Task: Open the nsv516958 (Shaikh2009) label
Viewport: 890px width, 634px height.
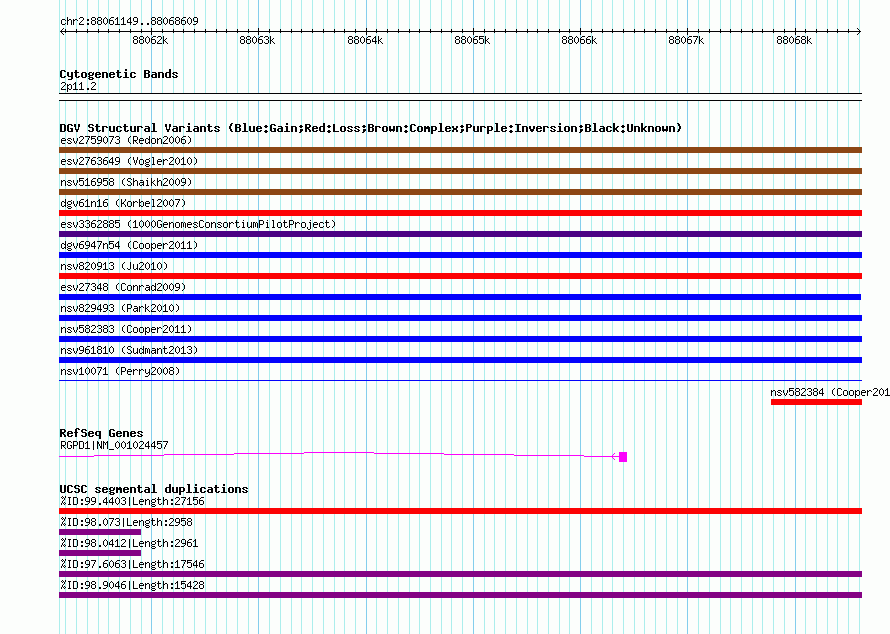Action: coord(126,182)
